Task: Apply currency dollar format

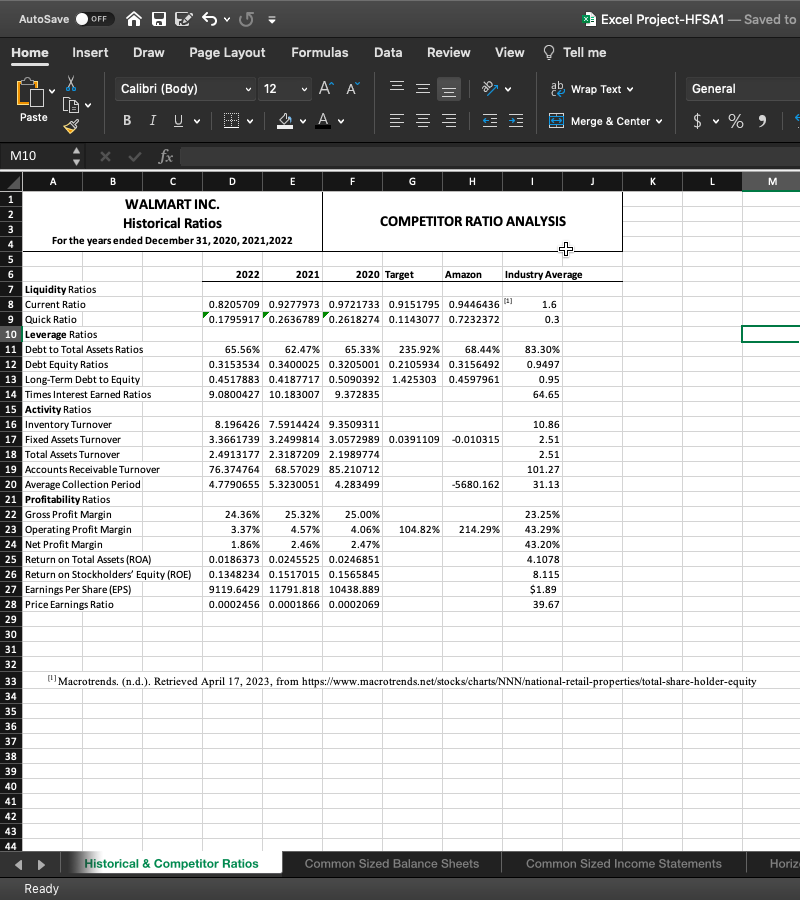Action: 697,121
